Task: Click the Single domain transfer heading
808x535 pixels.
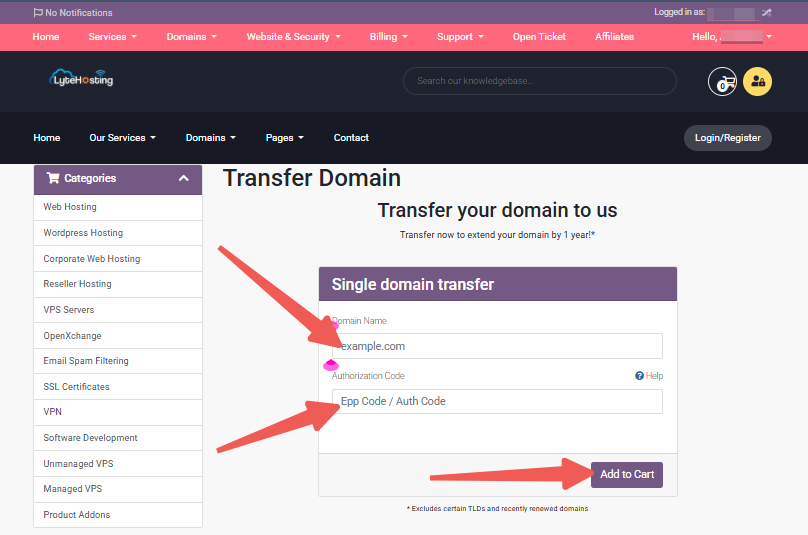Action: (413, 284)
